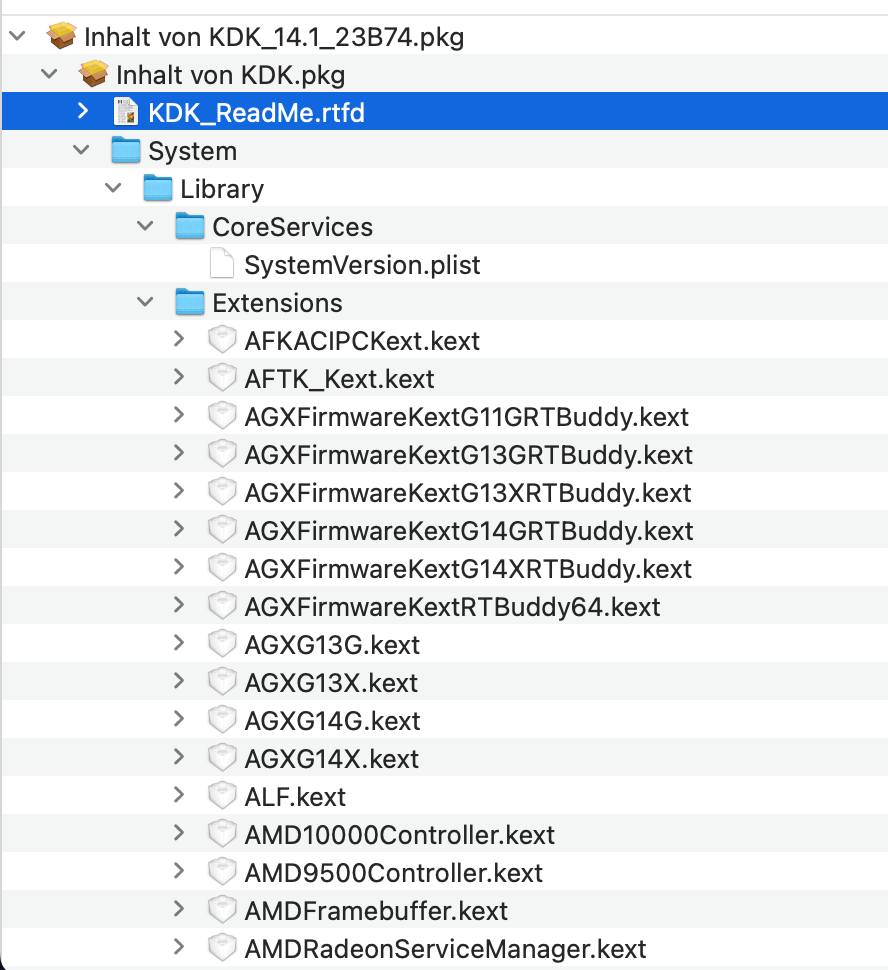Click the AFKACIPCKext.kext kext icon
Image resolution: width=888 pixels, height=970 pixels.
222,340
